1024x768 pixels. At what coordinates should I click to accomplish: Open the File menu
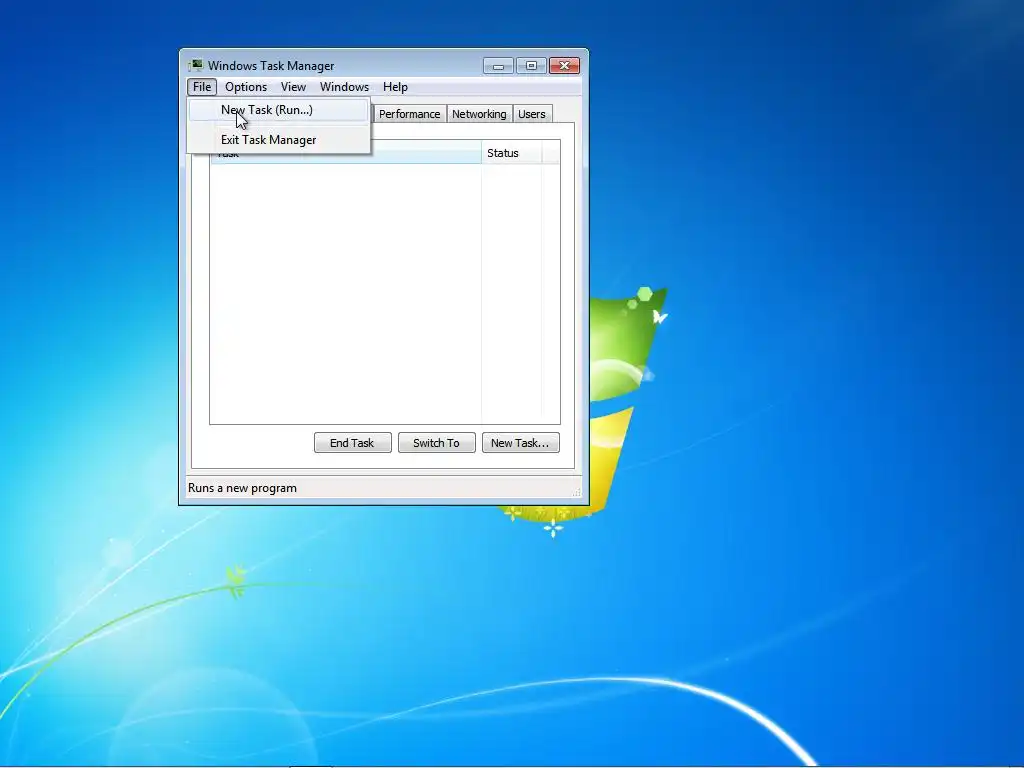[202, 87]
